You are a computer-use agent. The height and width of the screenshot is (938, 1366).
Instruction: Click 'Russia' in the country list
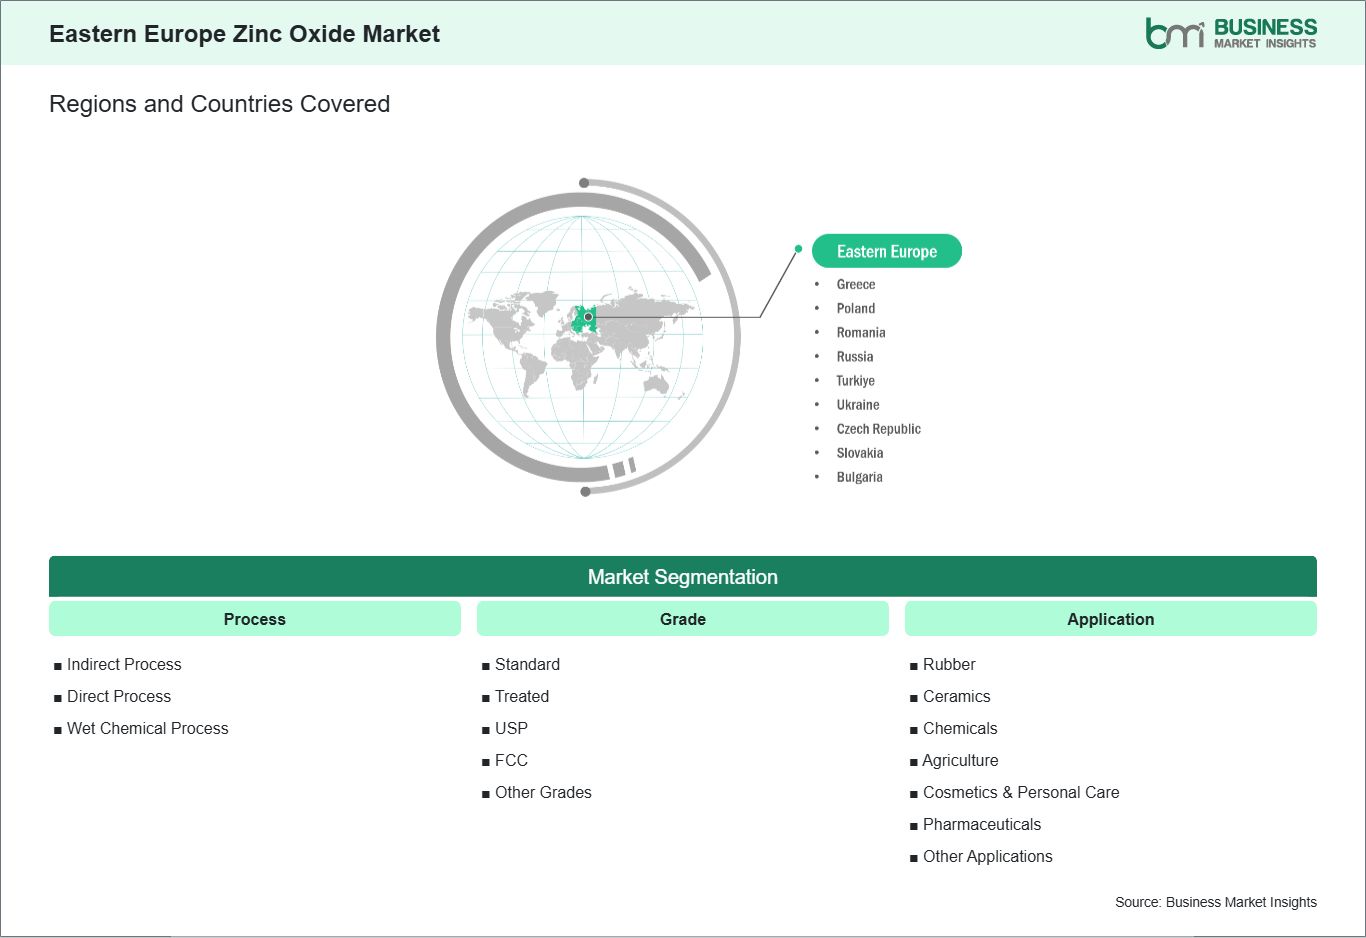pos(855,357)
